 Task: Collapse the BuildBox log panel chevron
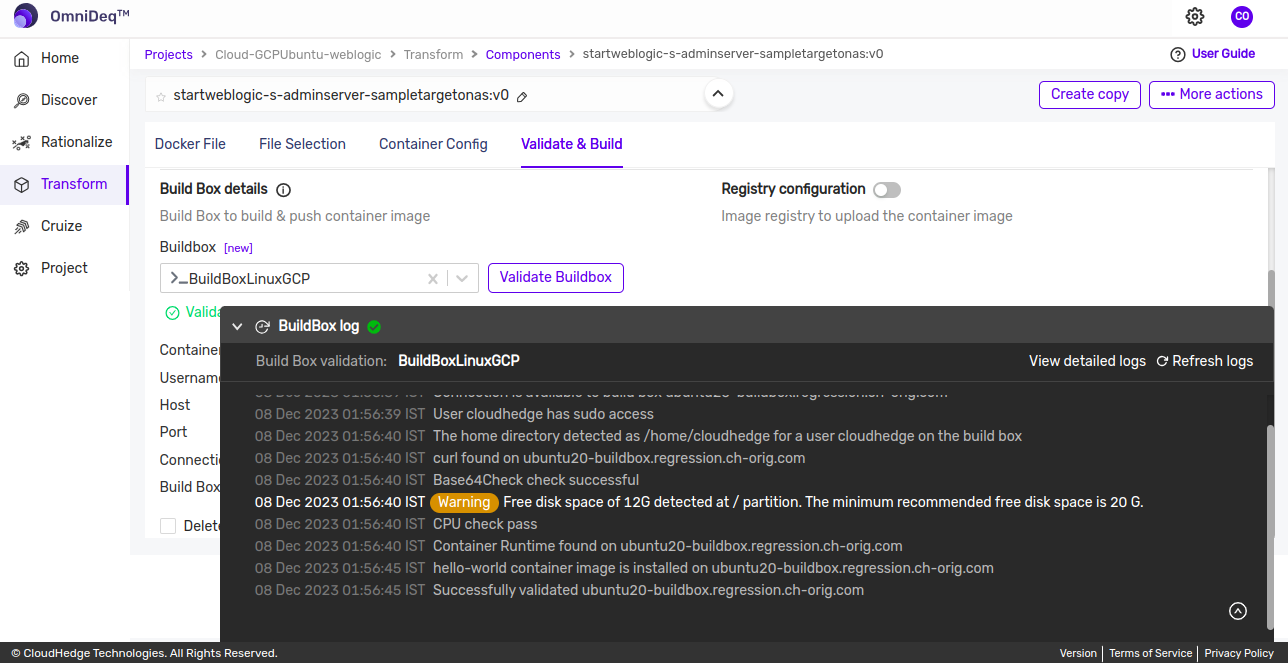pyautogui.click(x=237, y=326)
